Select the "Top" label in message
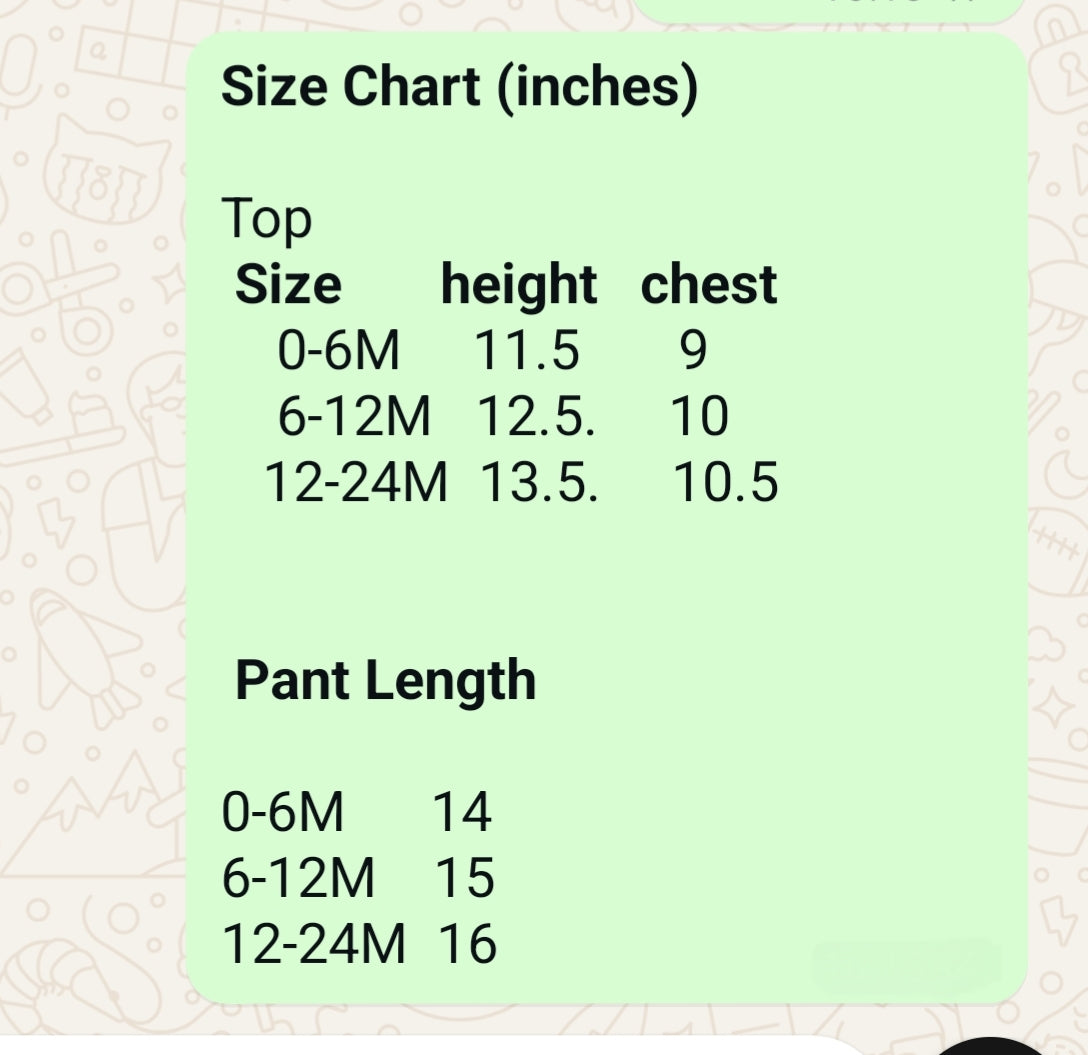 coord(266,219)
